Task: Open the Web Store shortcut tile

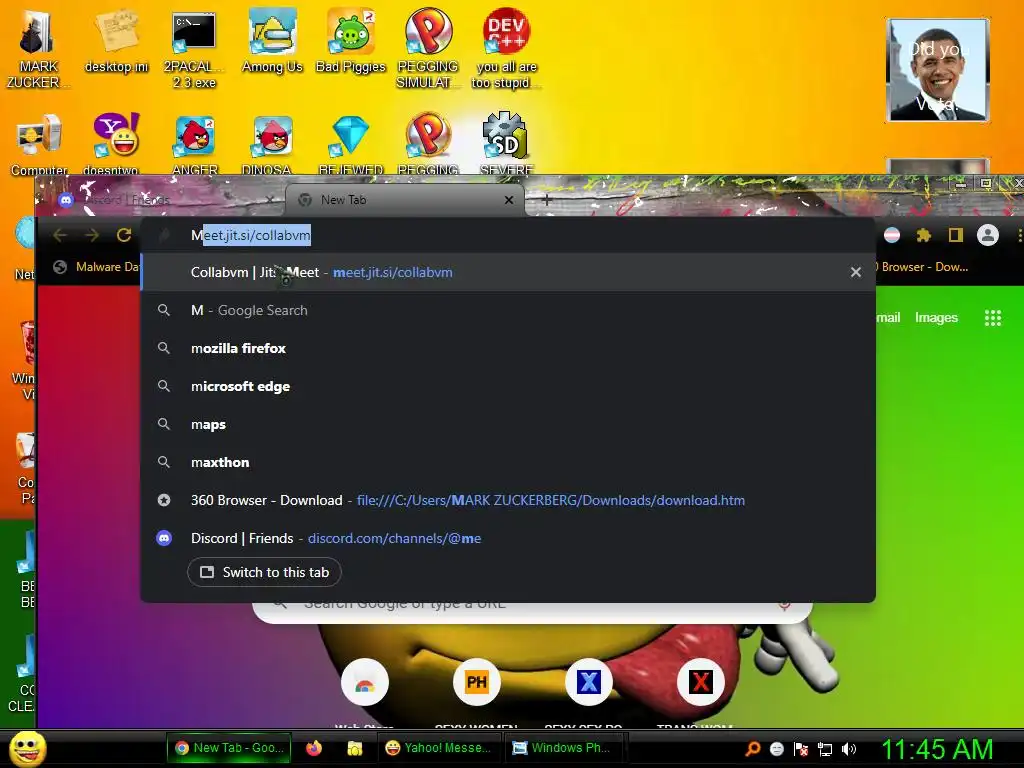Action: 365,683
